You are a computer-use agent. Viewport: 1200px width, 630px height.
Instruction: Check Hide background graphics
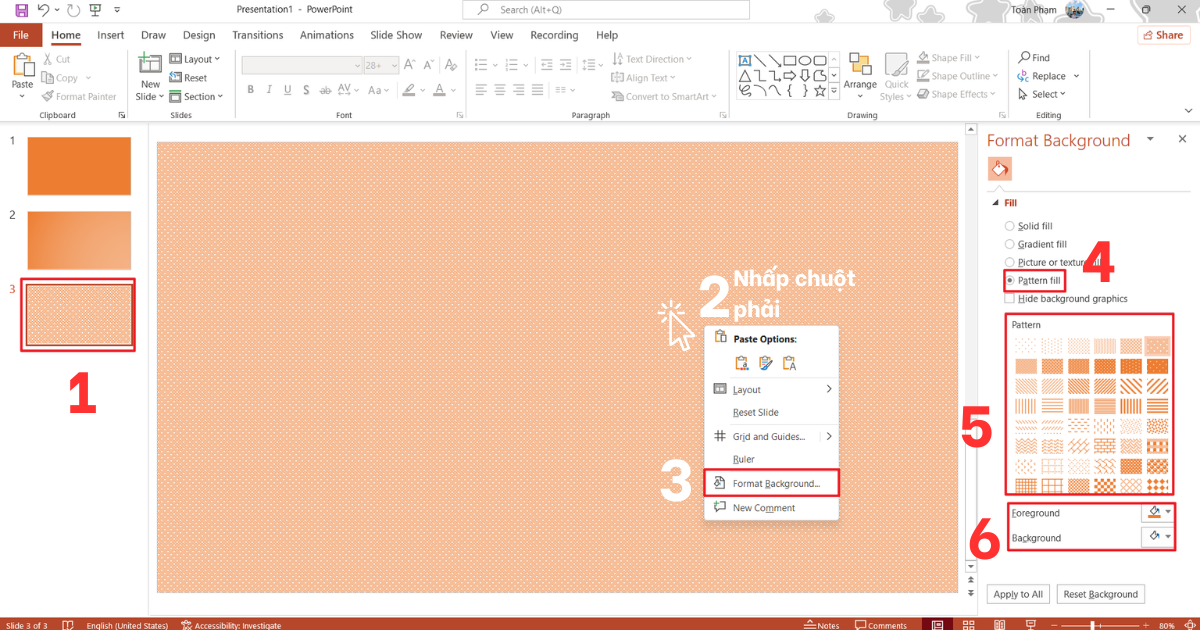click(x=1010, y=298)
